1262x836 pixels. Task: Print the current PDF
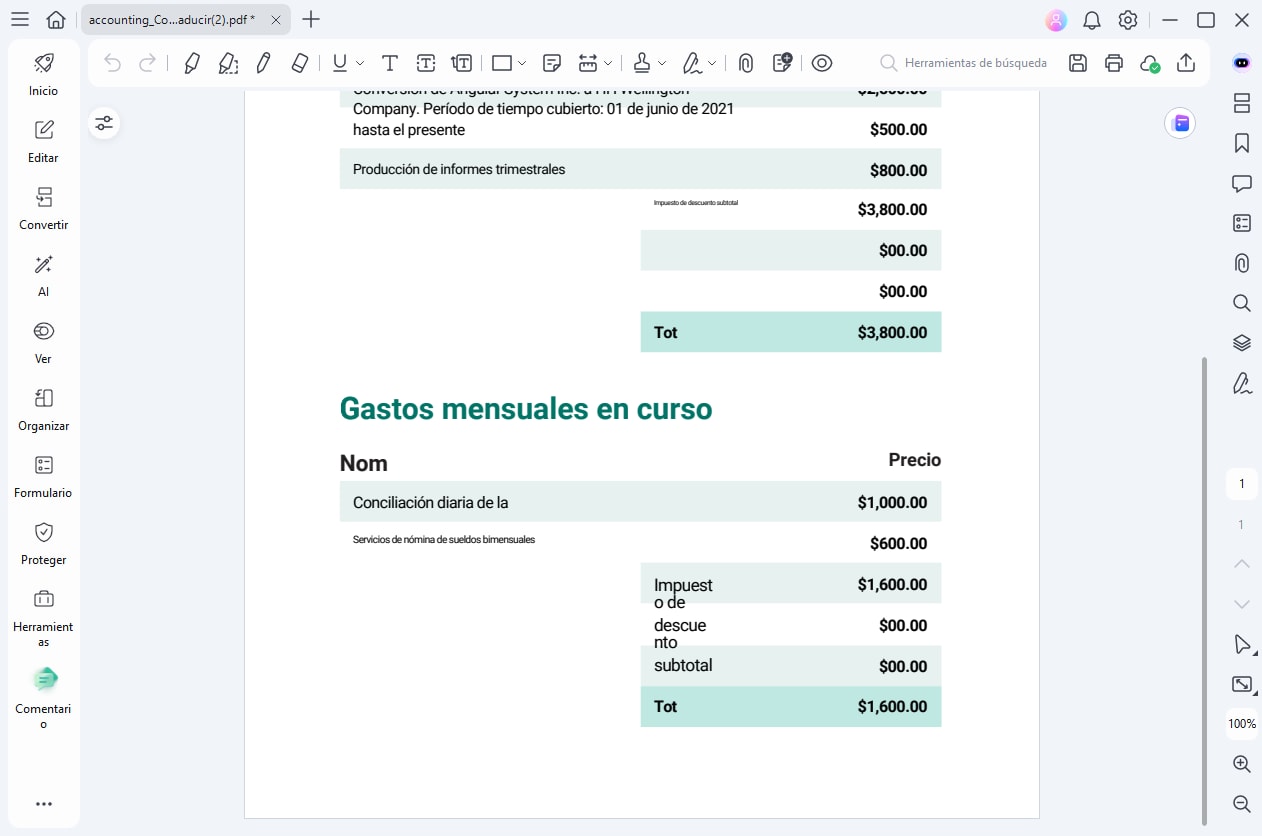1113,62
